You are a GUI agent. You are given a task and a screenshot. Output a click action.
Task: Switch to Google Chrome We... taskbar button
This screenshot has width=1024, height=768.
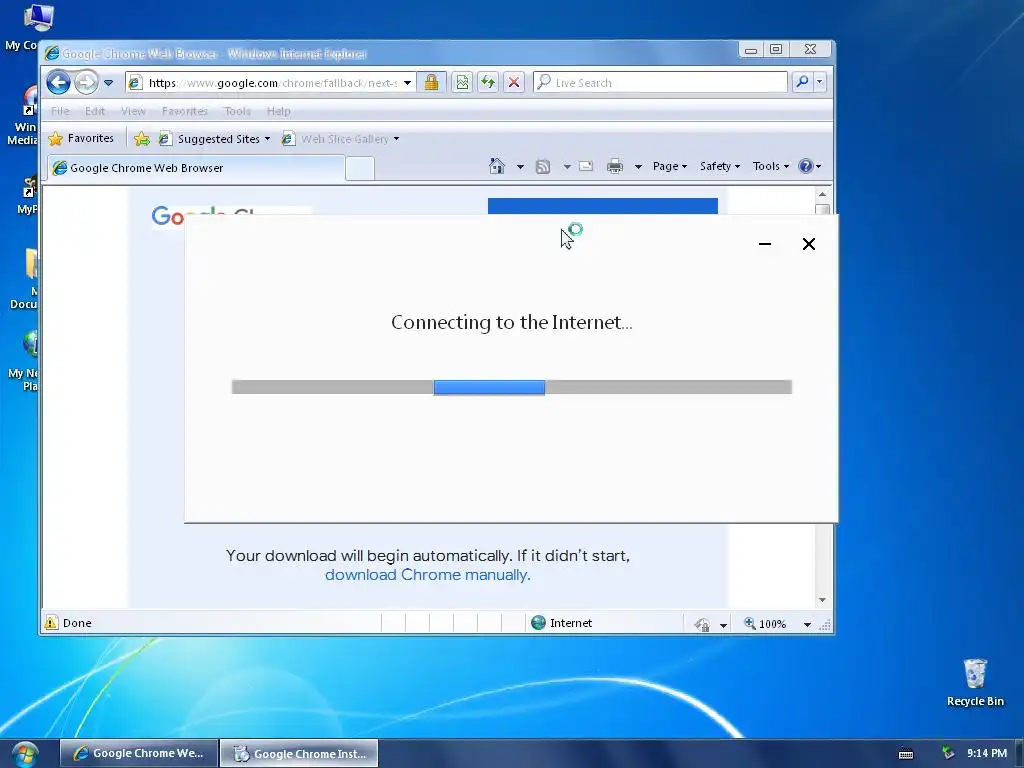click(138, 753)
